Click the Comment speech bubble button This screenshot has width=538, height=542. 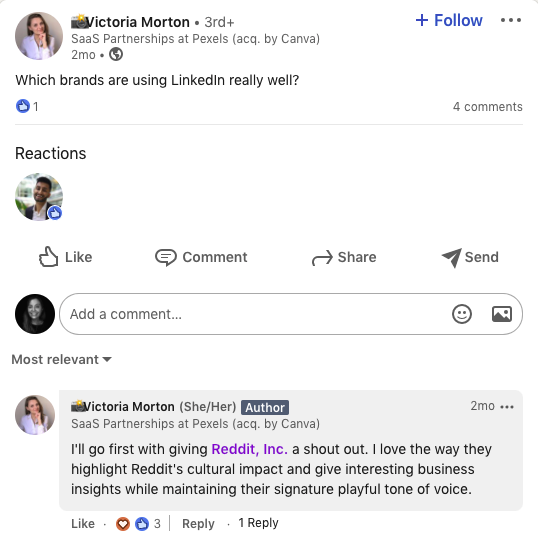(201, 257)
